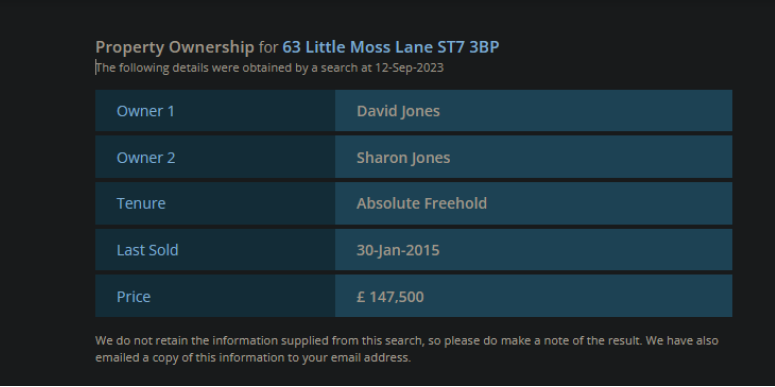Screen dimensions: 775x387
Task: Select the £ 147,500 price value
Action: [390, 297]
